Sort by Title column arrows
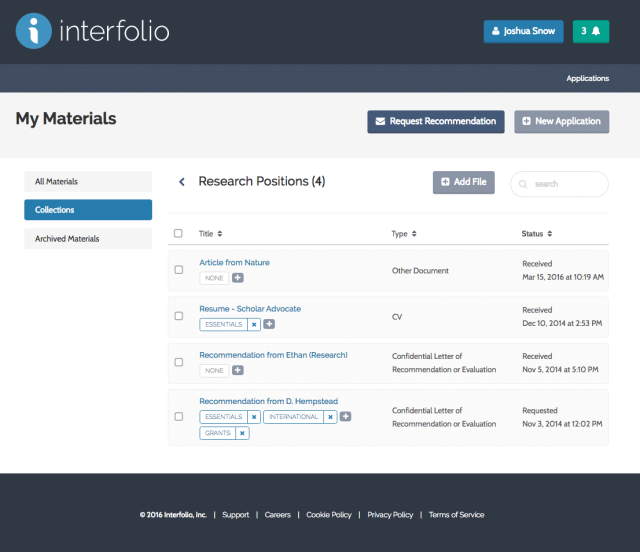The width and height of the screenshot is (640, 552). [x=220, y=234]
